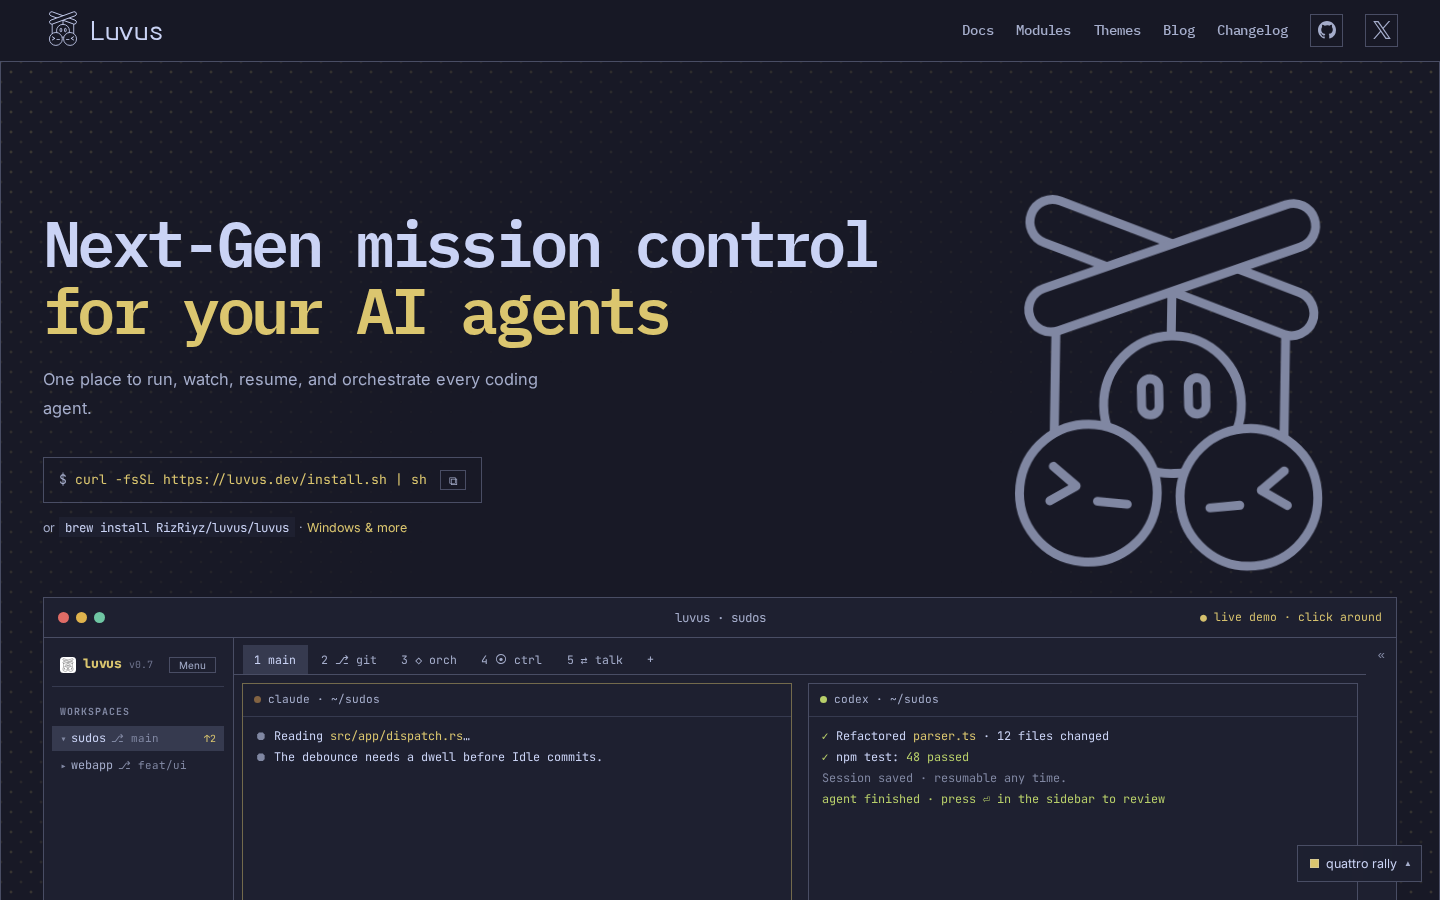The height and width of the screenshot is (900, 1440).
Task: Click the yellow theme swatch square
Action: click(1315, 864)
